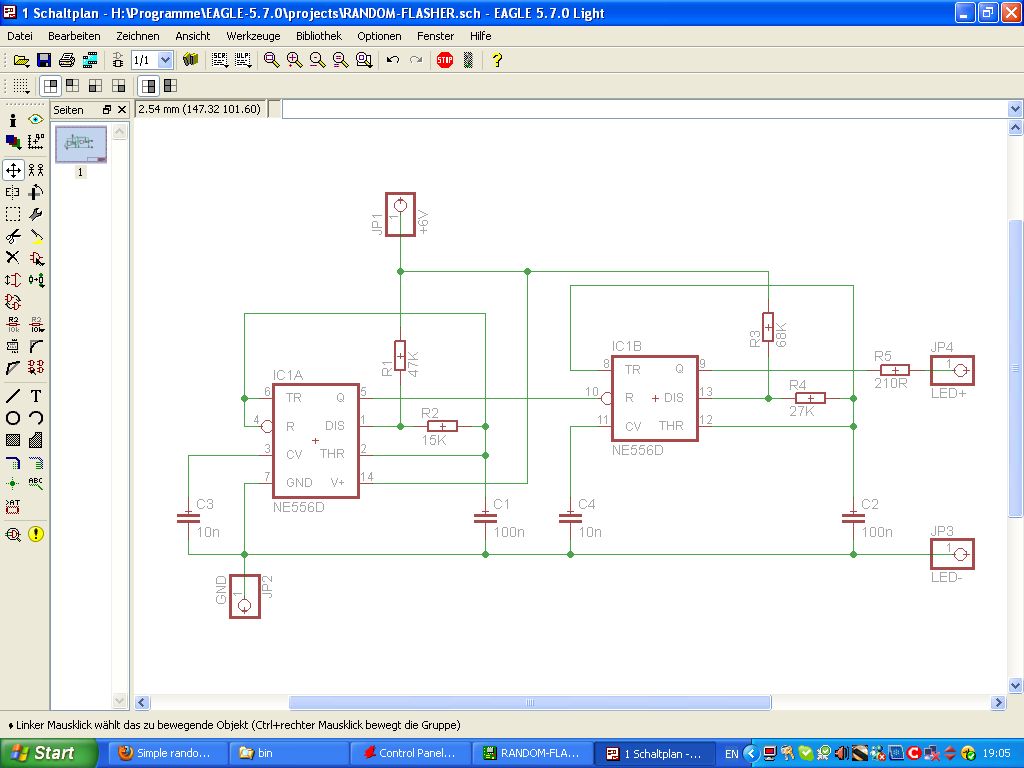Click the Zoom to fit icon
The height and width of the screenshot is (768, 1024).
(271, 60)
